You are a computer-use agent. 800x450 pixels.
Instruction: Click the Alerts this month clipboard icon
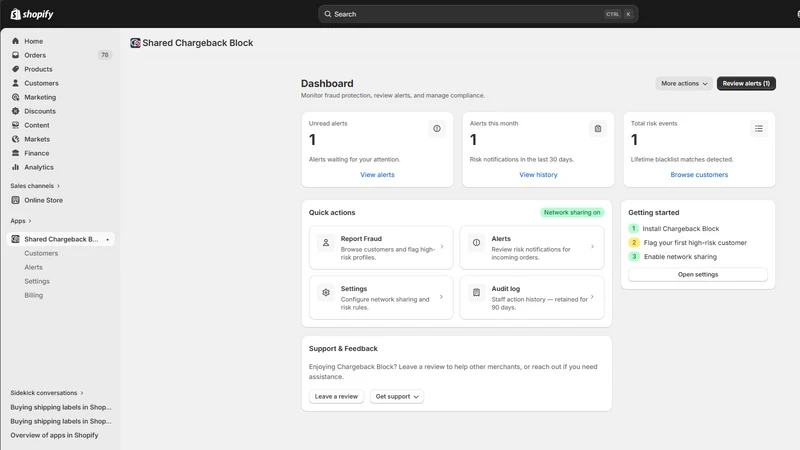[598, 129]
